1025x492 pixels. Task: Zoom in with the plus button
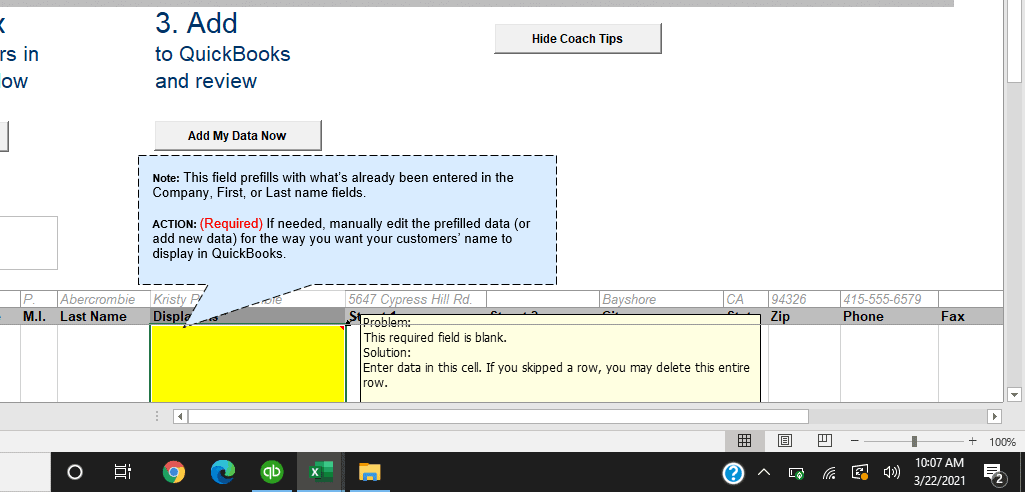pyautogui.click(x=973, y=442)
